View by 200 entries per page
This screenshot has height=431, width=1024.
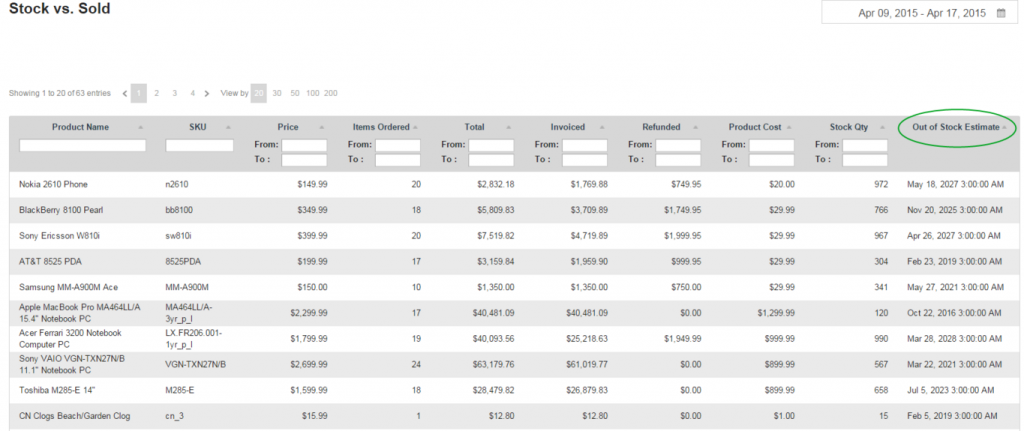tap(331, 93)
